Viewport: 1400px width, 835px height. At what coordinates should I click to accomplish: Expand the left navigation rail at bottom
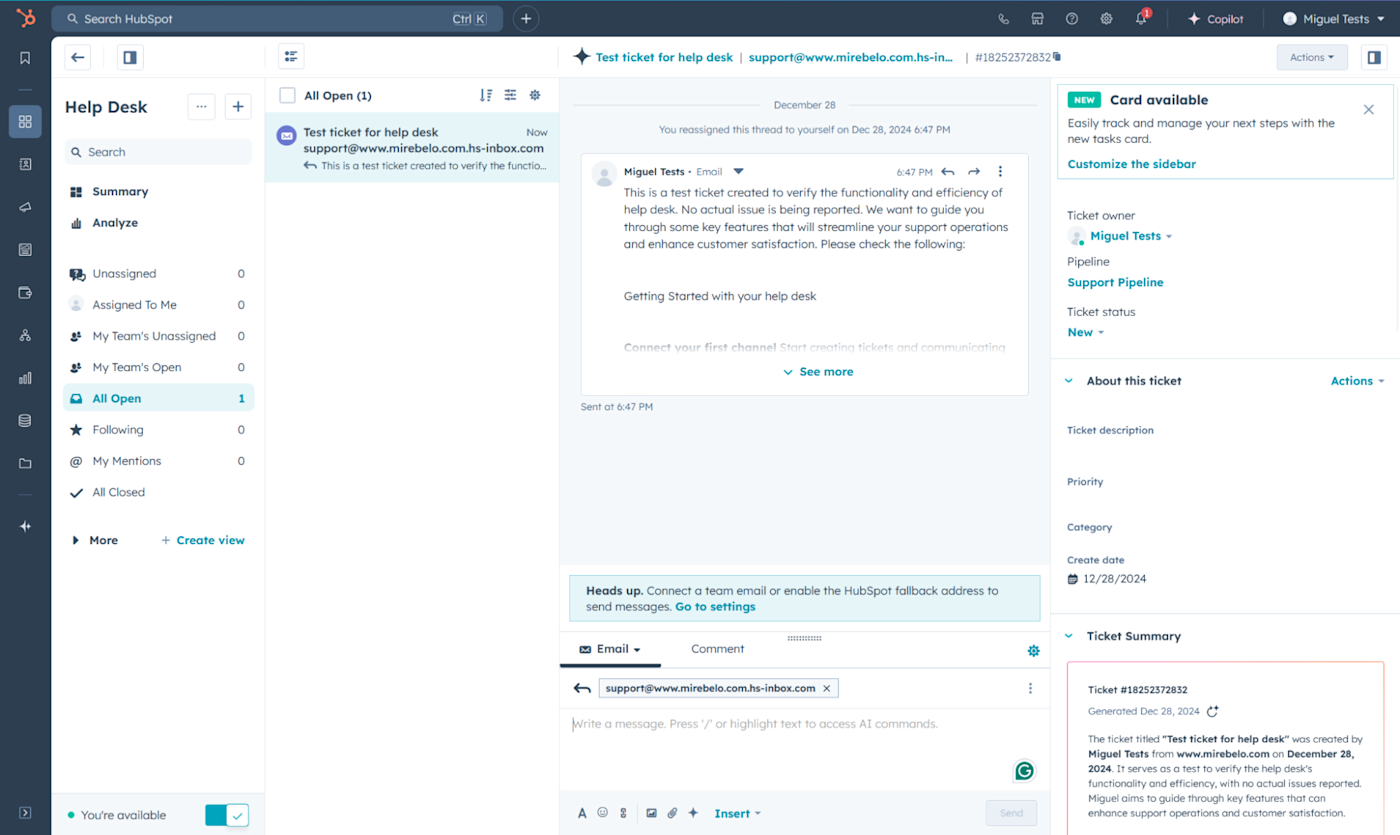click(x=25, y=813)
